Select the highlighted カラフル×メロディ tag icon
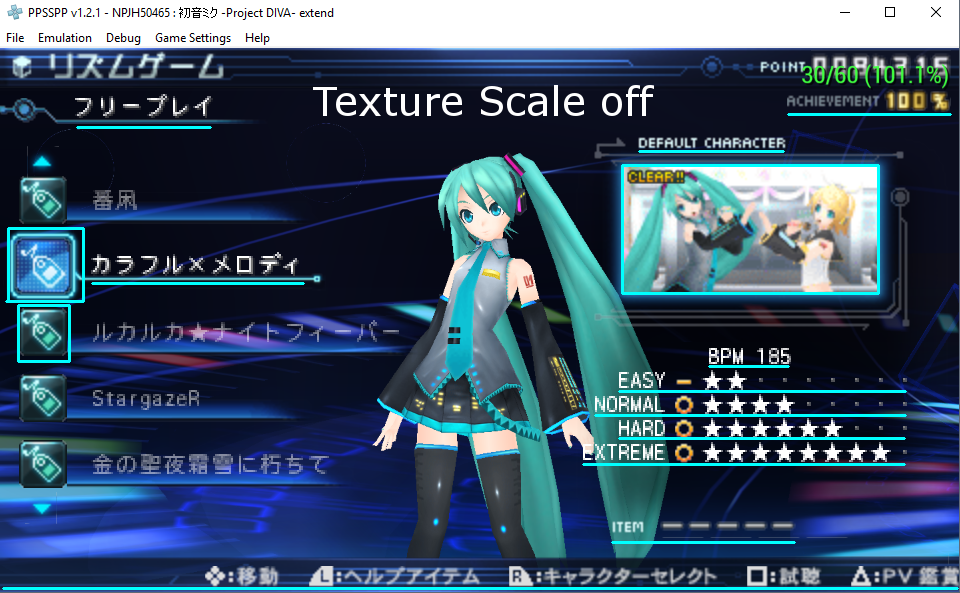 pos(45,265)
